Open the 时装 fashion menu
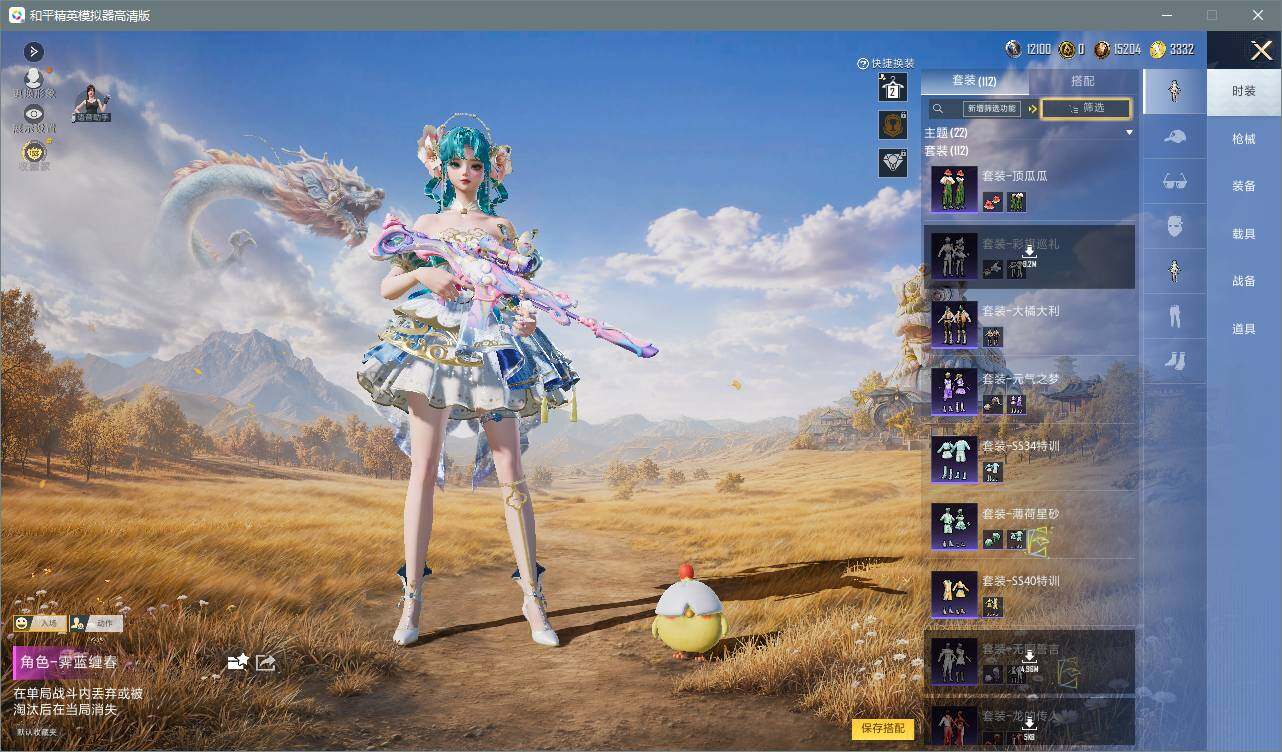 [1244, 91]
